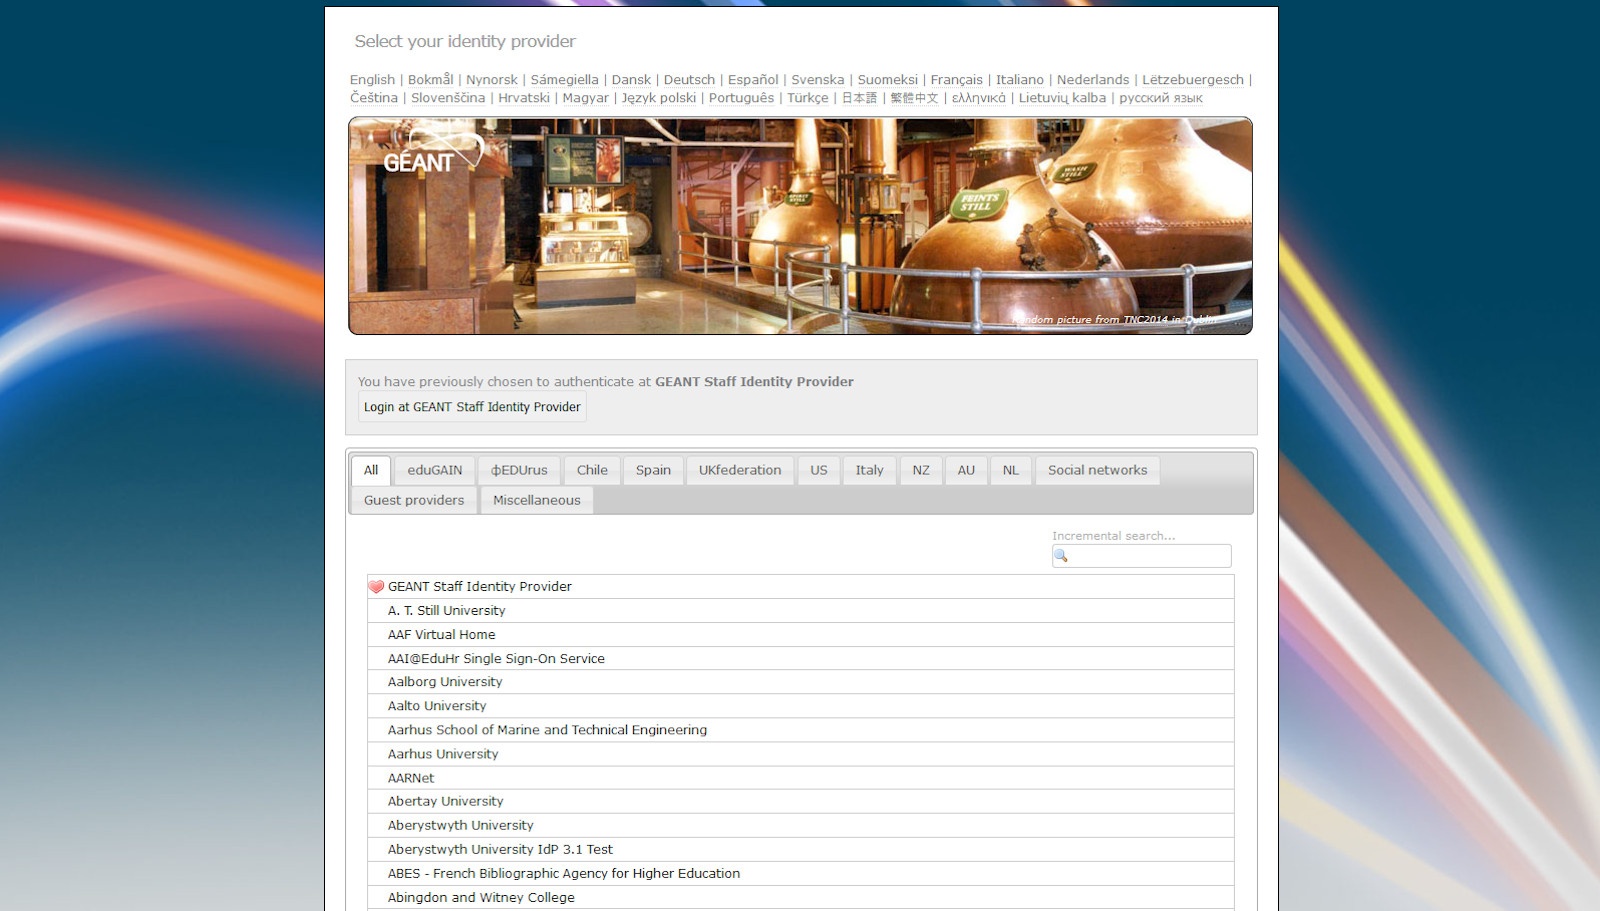Viewport: 1600px width, 911px height.
Task: Select the All tab
Action: tap(371, 470)
